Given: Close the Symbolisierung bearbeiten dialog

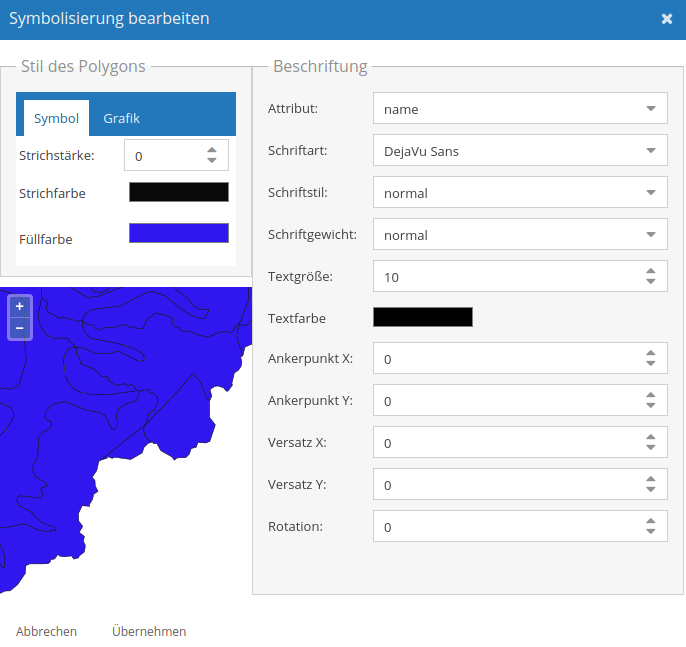Looking at the screenshot, I should point(666,19).
